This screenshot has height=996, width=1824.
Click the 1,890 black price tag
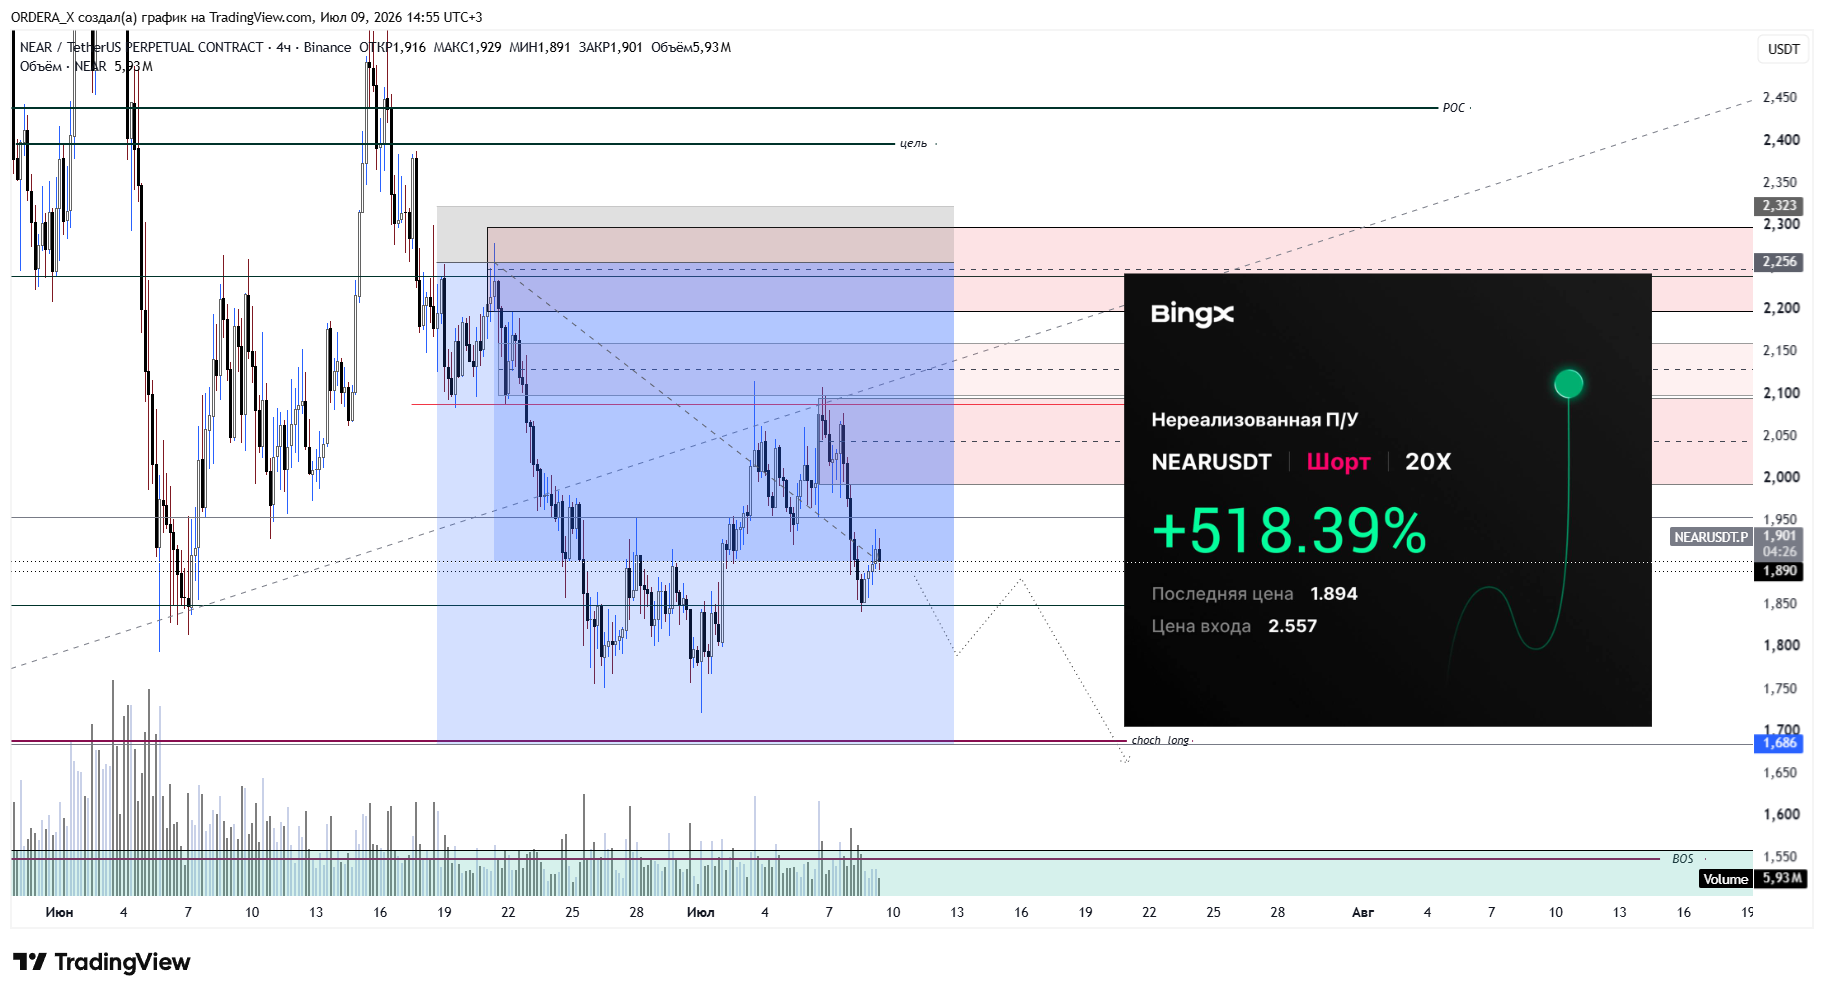click(1779, 571)
